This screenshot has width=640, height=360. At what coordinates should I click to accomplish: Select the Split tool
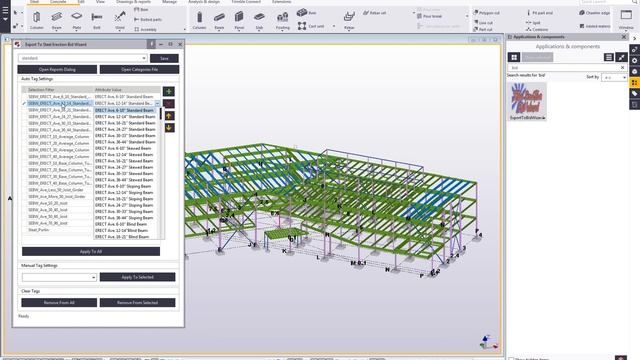click(x=533, y=23)
